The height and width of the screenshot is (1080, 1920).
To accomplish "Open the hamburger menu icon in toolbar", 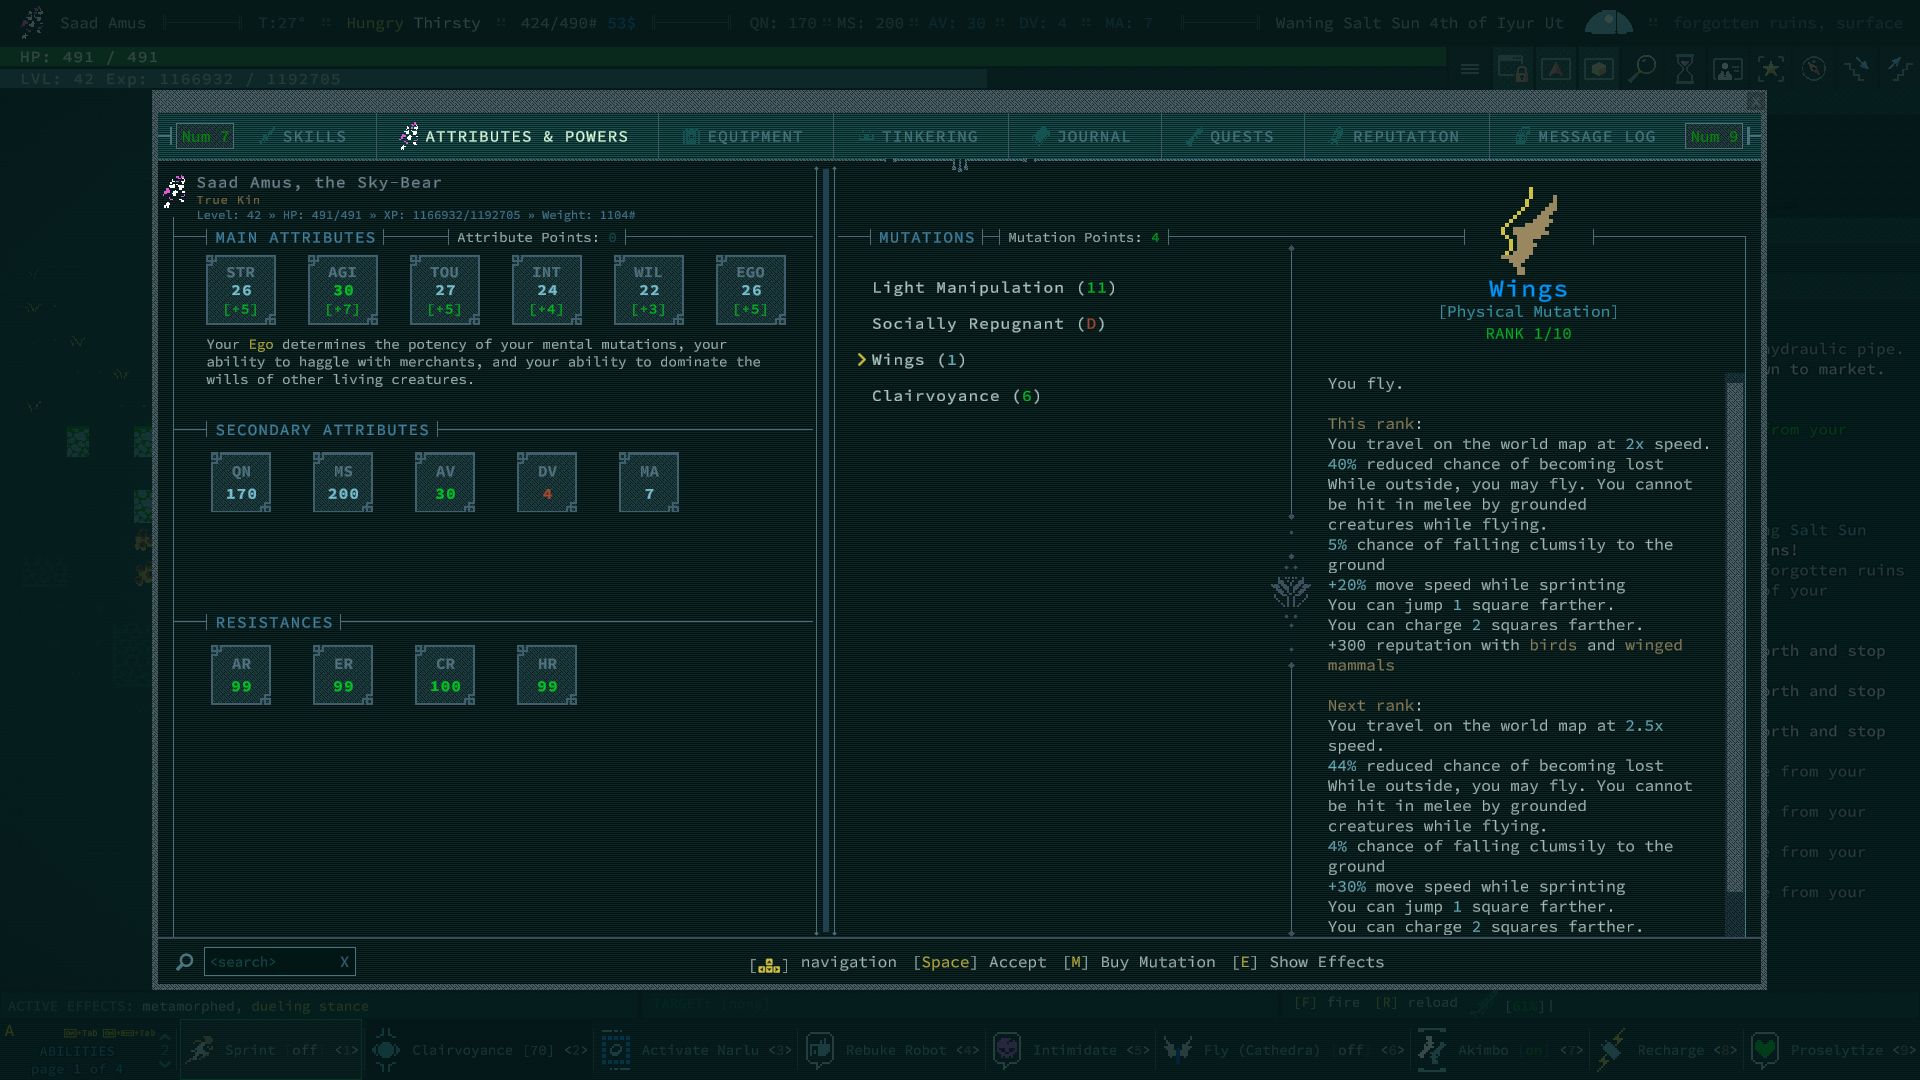I will tap(1469, 69).
